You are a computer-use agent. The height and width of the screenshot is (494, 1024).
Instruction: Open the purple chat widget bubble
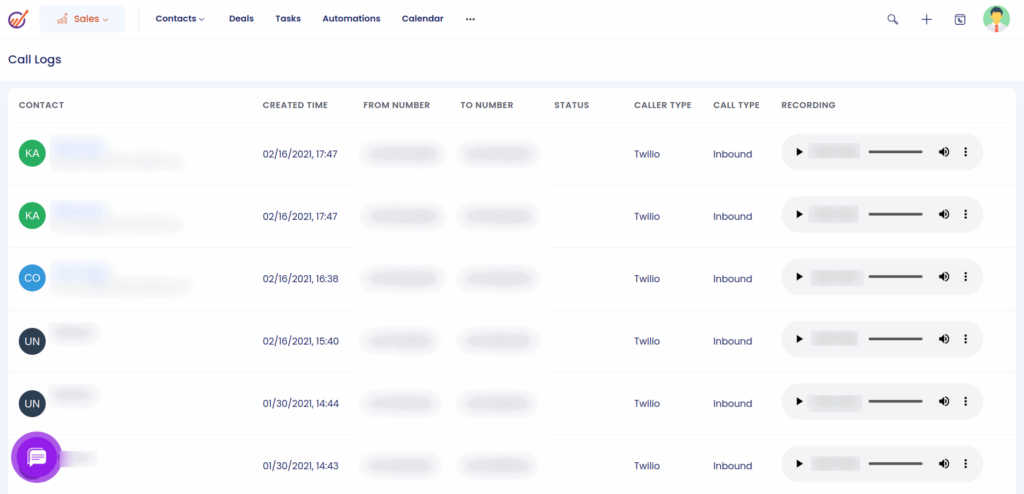37,457
